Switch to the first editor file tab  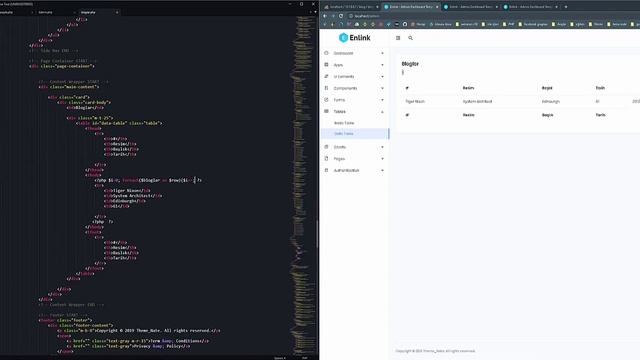click(x=16, y=12)
